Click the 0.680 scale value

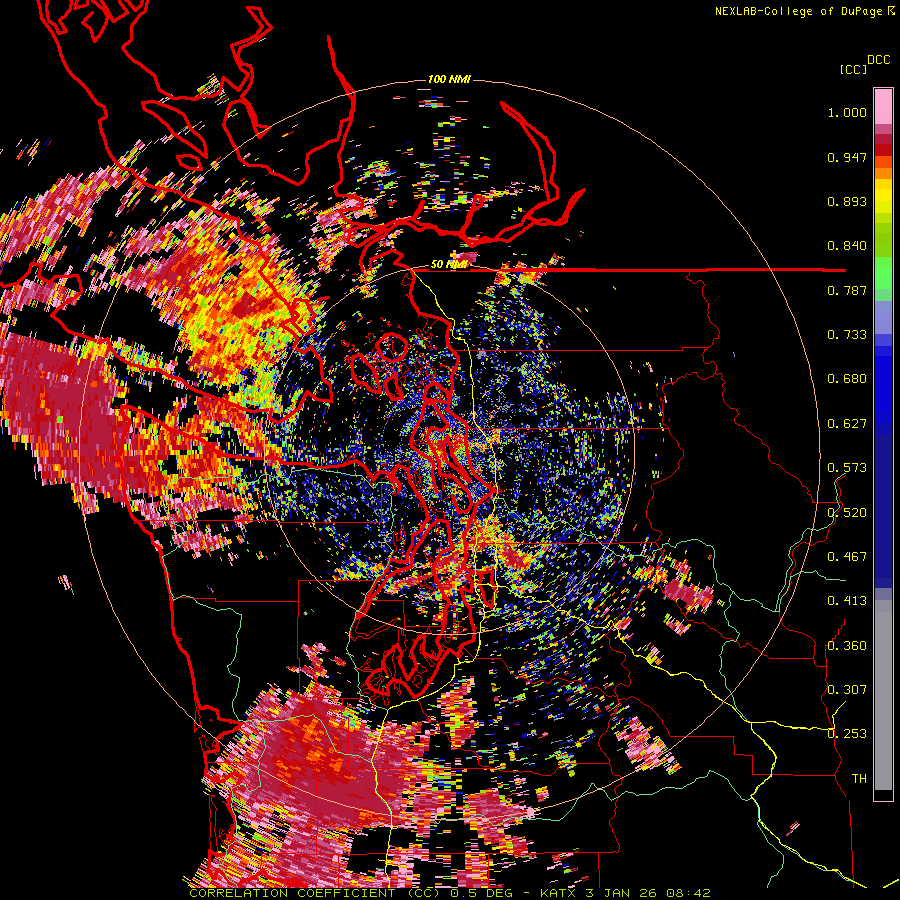847,379
